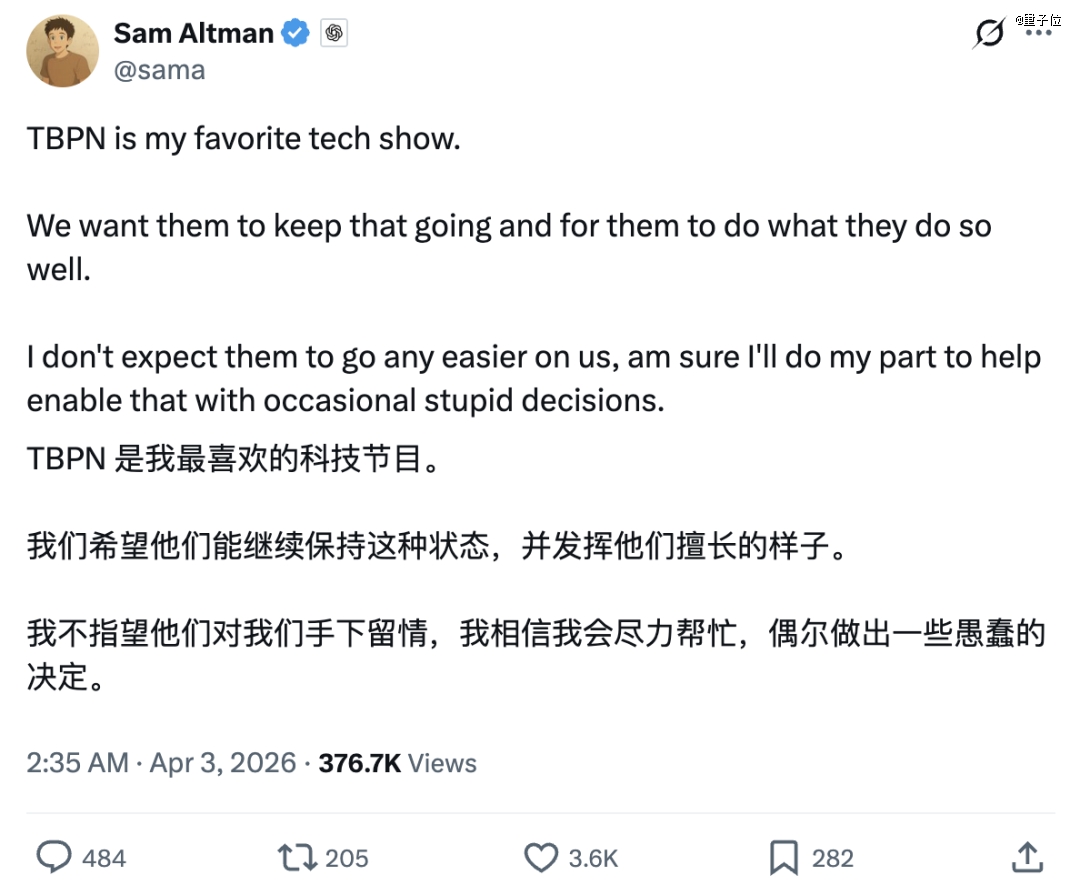This screenshot has height=895, width=1080.
Task: Click the 376.7K Views count
Action: 397,763
